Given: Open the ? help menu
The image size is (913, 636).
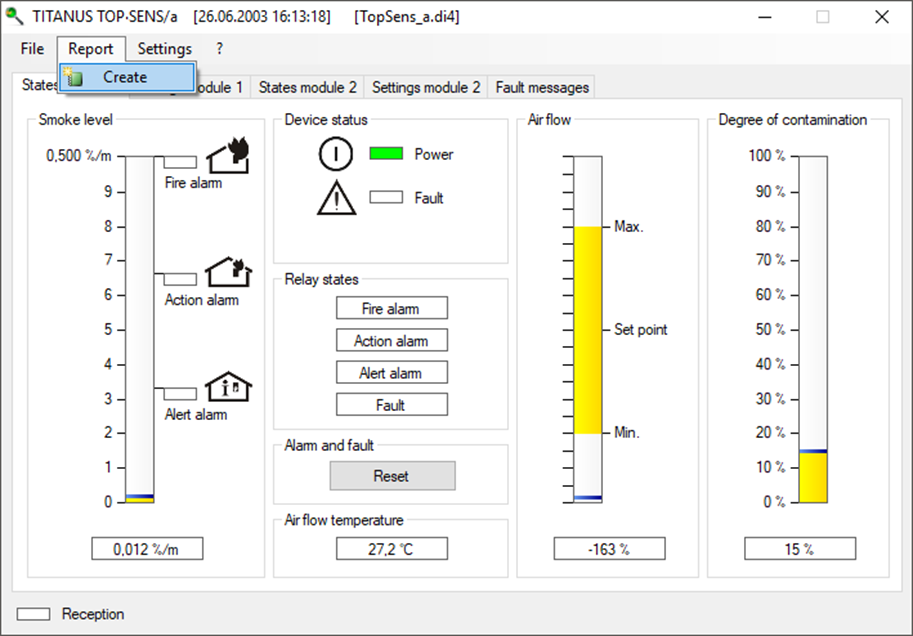Looking at the screenshot, I should click(x=219, y=49).
